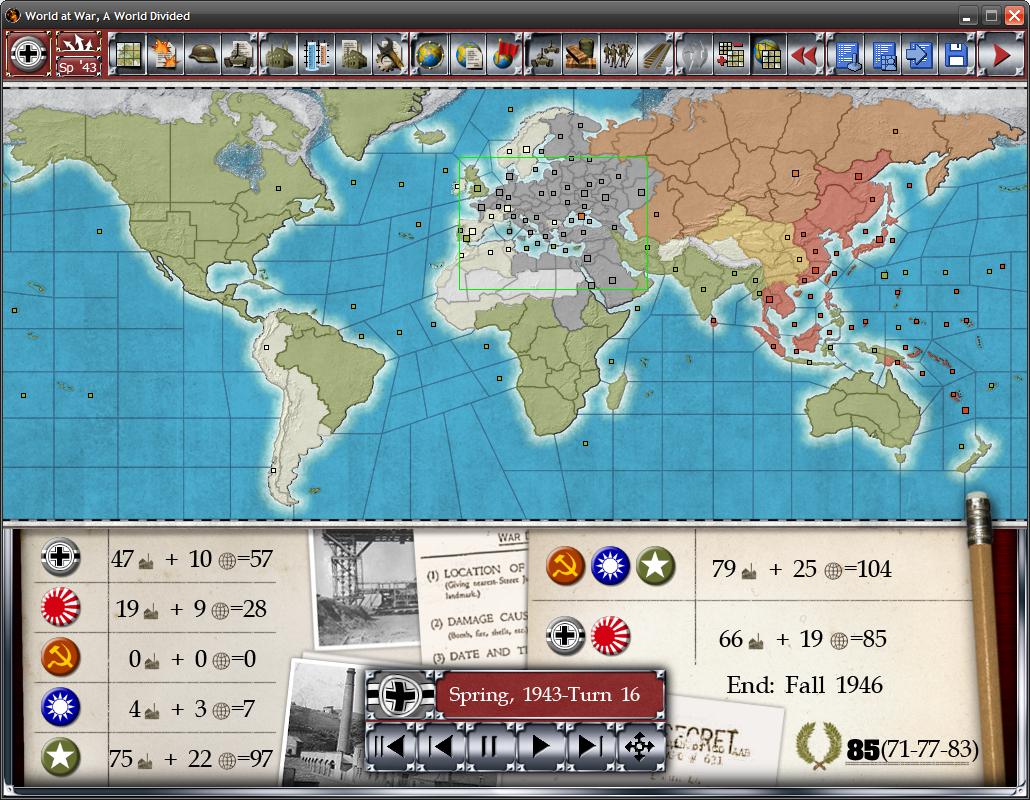Select Soviet hammer and sickle in production list
This screenshot has height=800, width=1030.
coord(60,657)
